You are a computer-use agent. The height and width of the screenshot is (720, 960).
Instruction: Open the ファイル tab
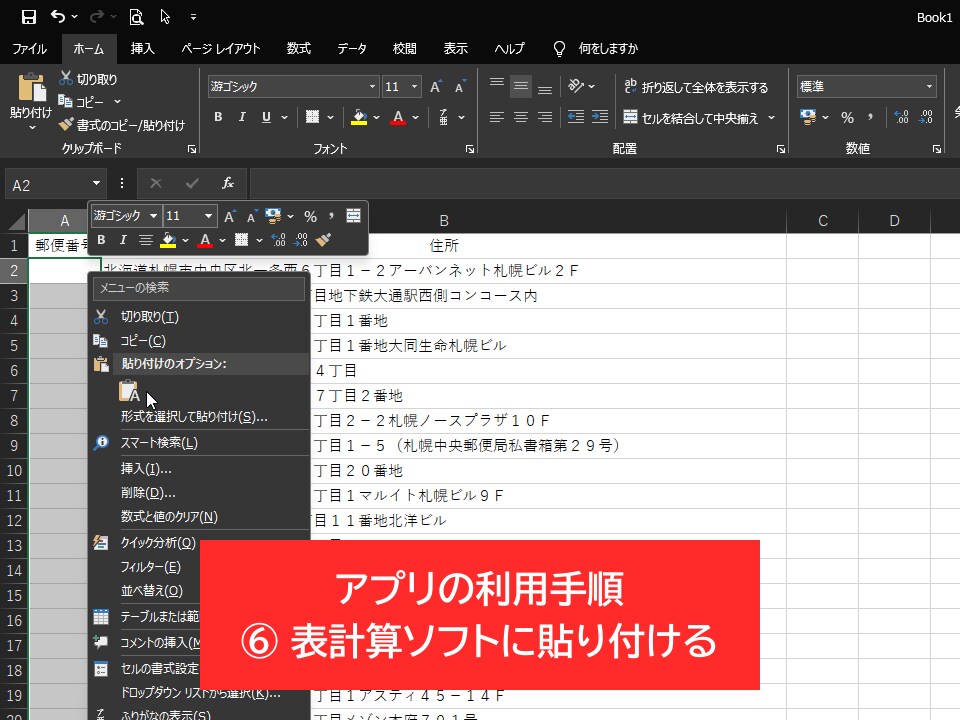pos(29,48)
